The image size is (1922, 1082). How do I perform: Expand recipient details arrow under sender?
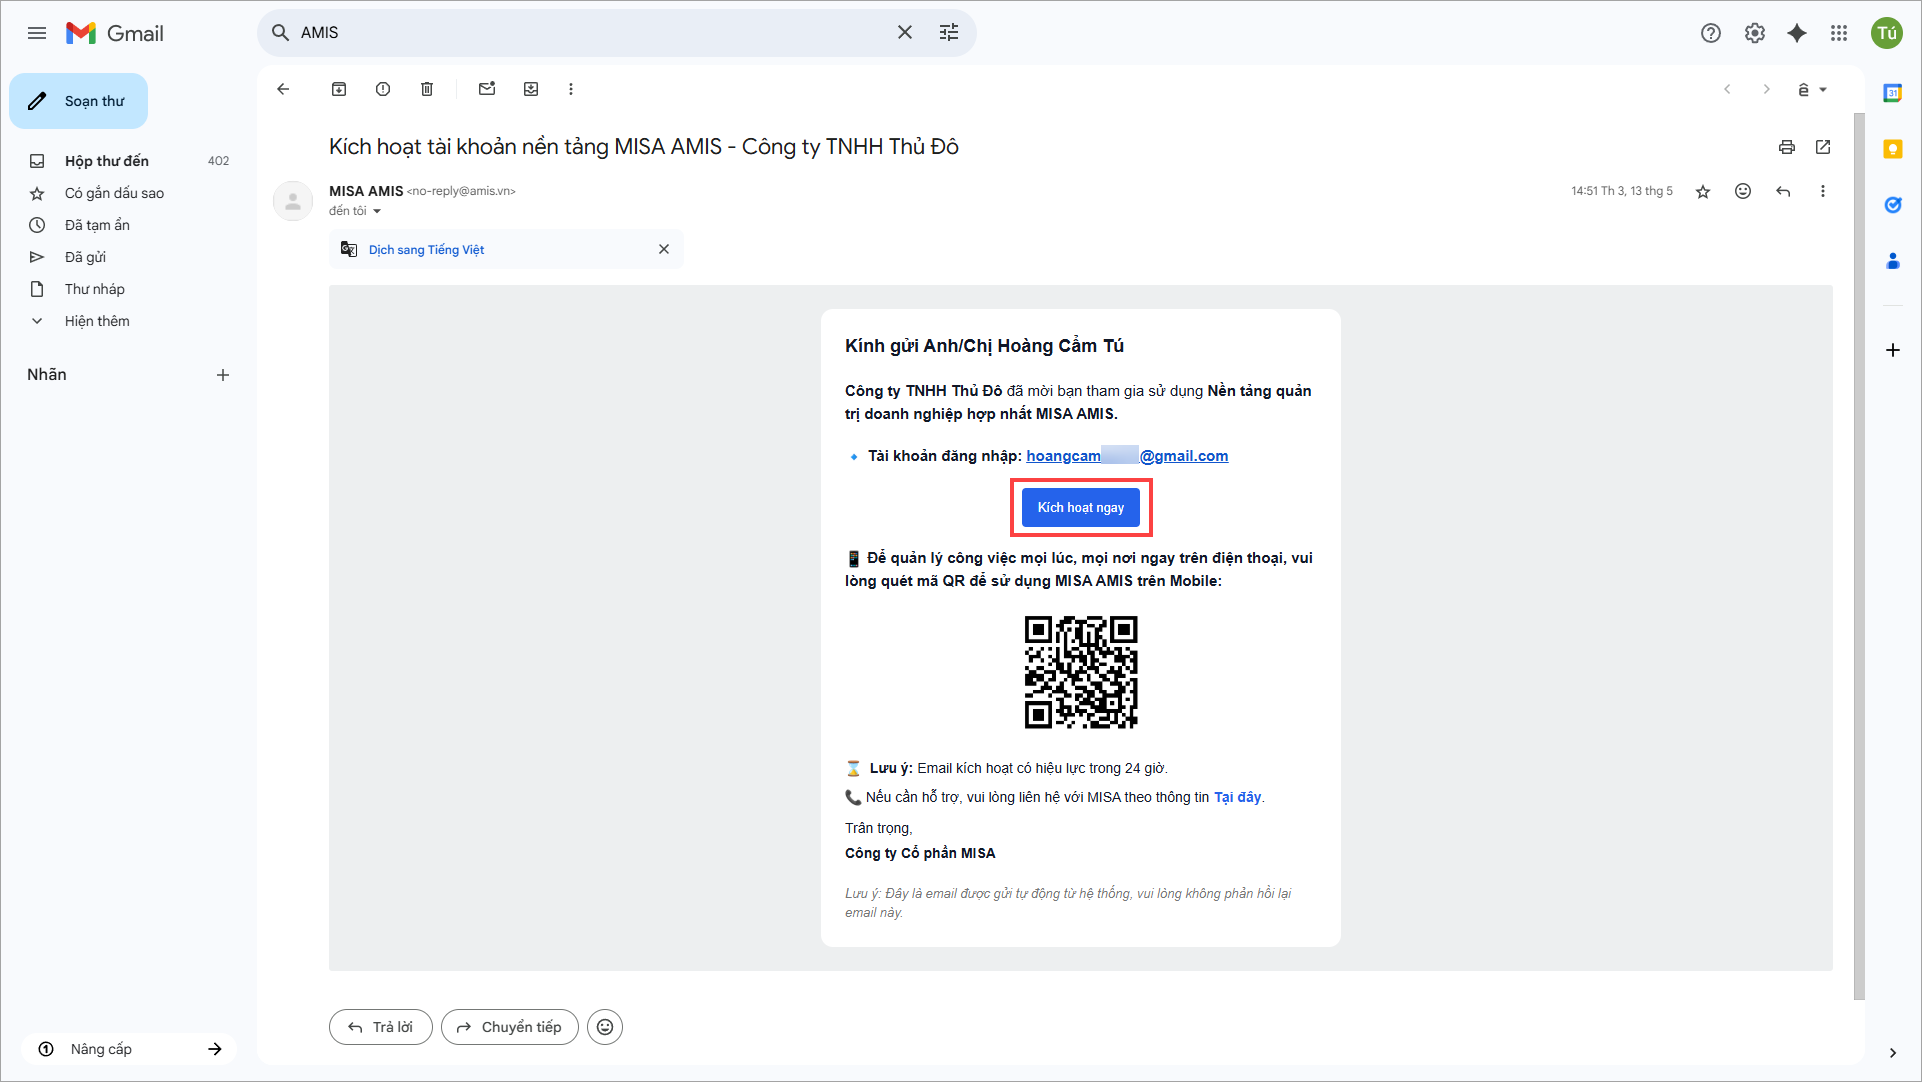377,211
